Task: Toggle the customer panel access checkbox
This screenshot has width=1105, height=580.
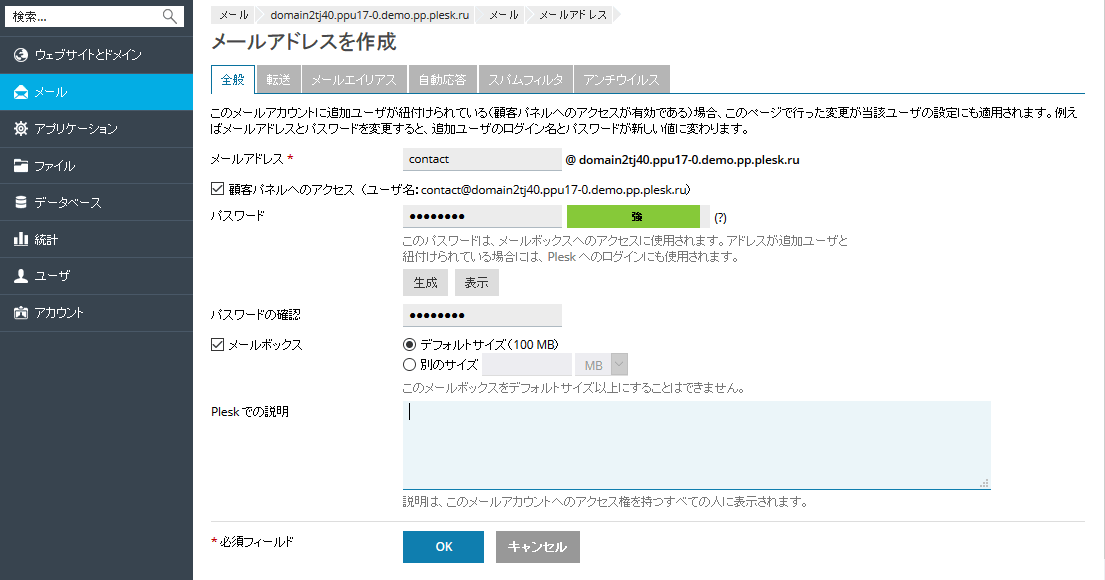Action: [x=218, y=188]
